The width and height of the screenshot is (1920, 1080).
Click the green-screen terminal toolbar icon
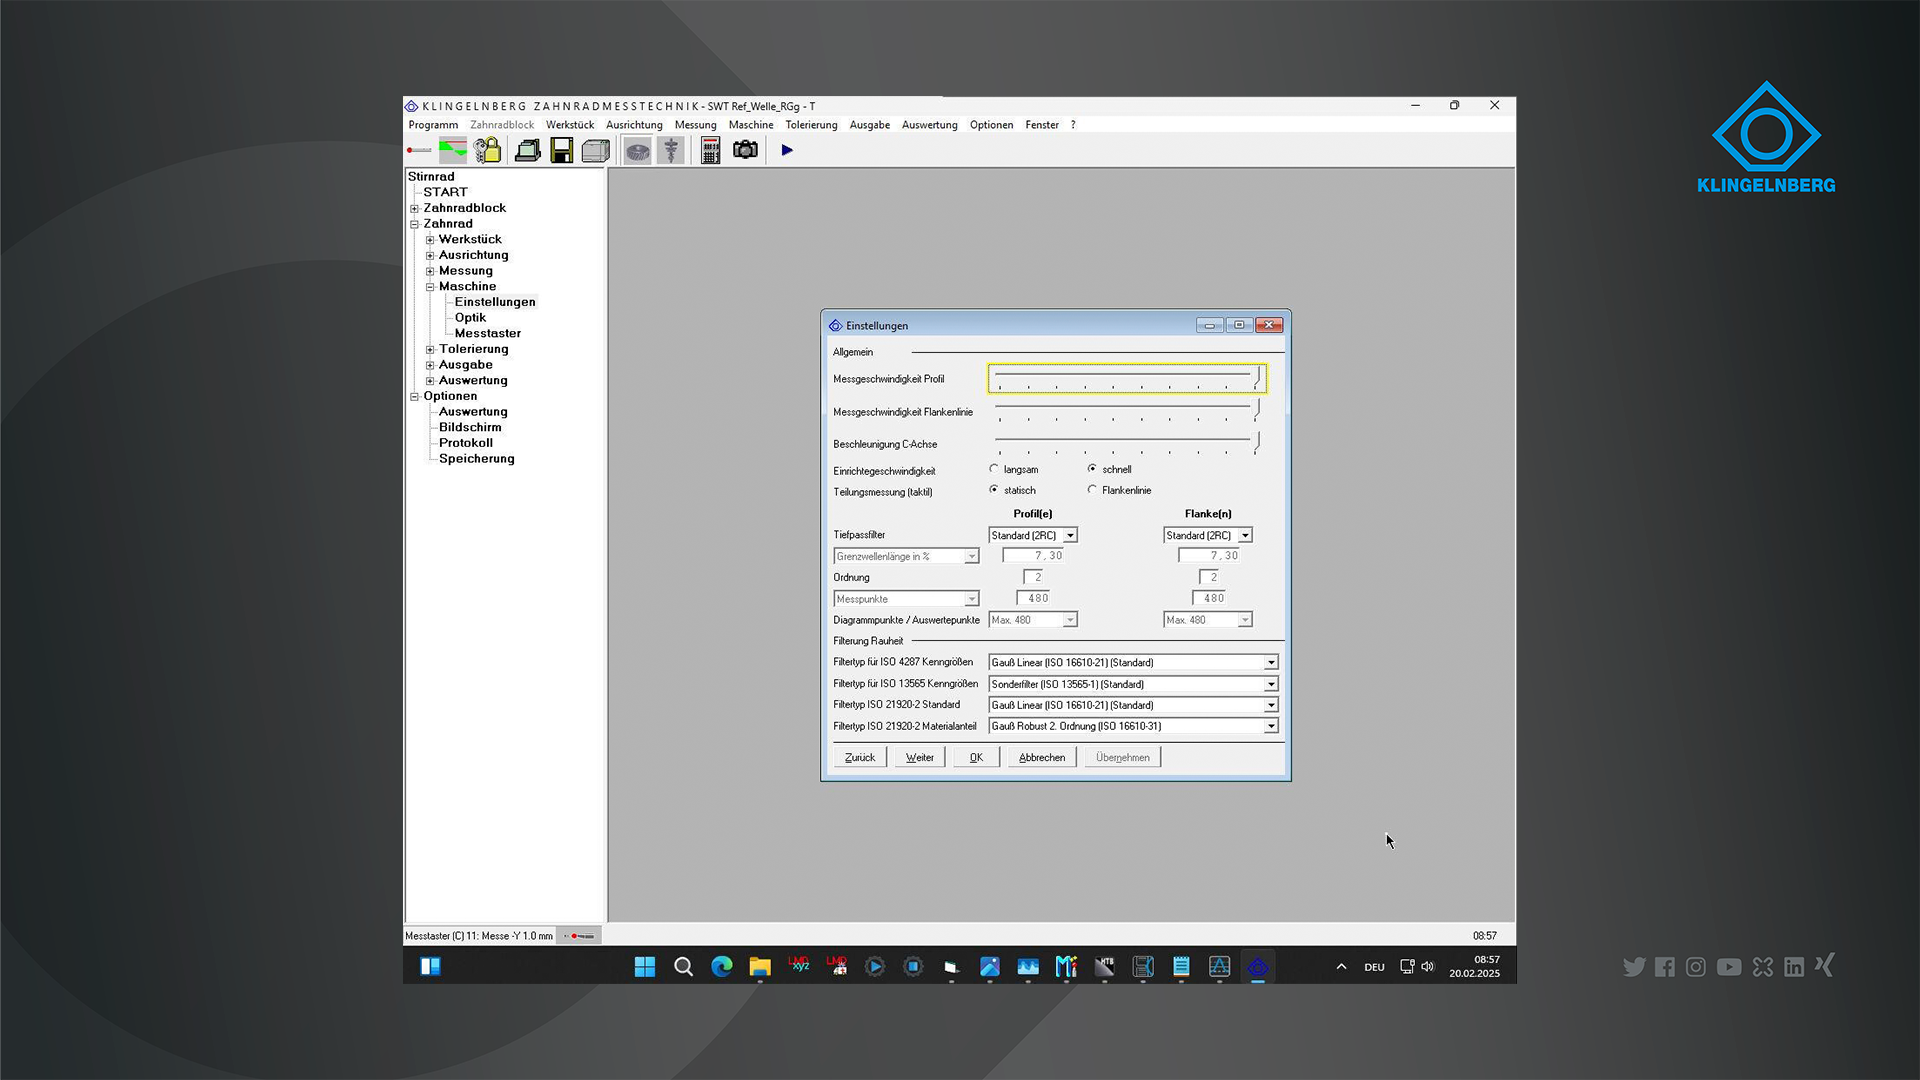[528, 150]
